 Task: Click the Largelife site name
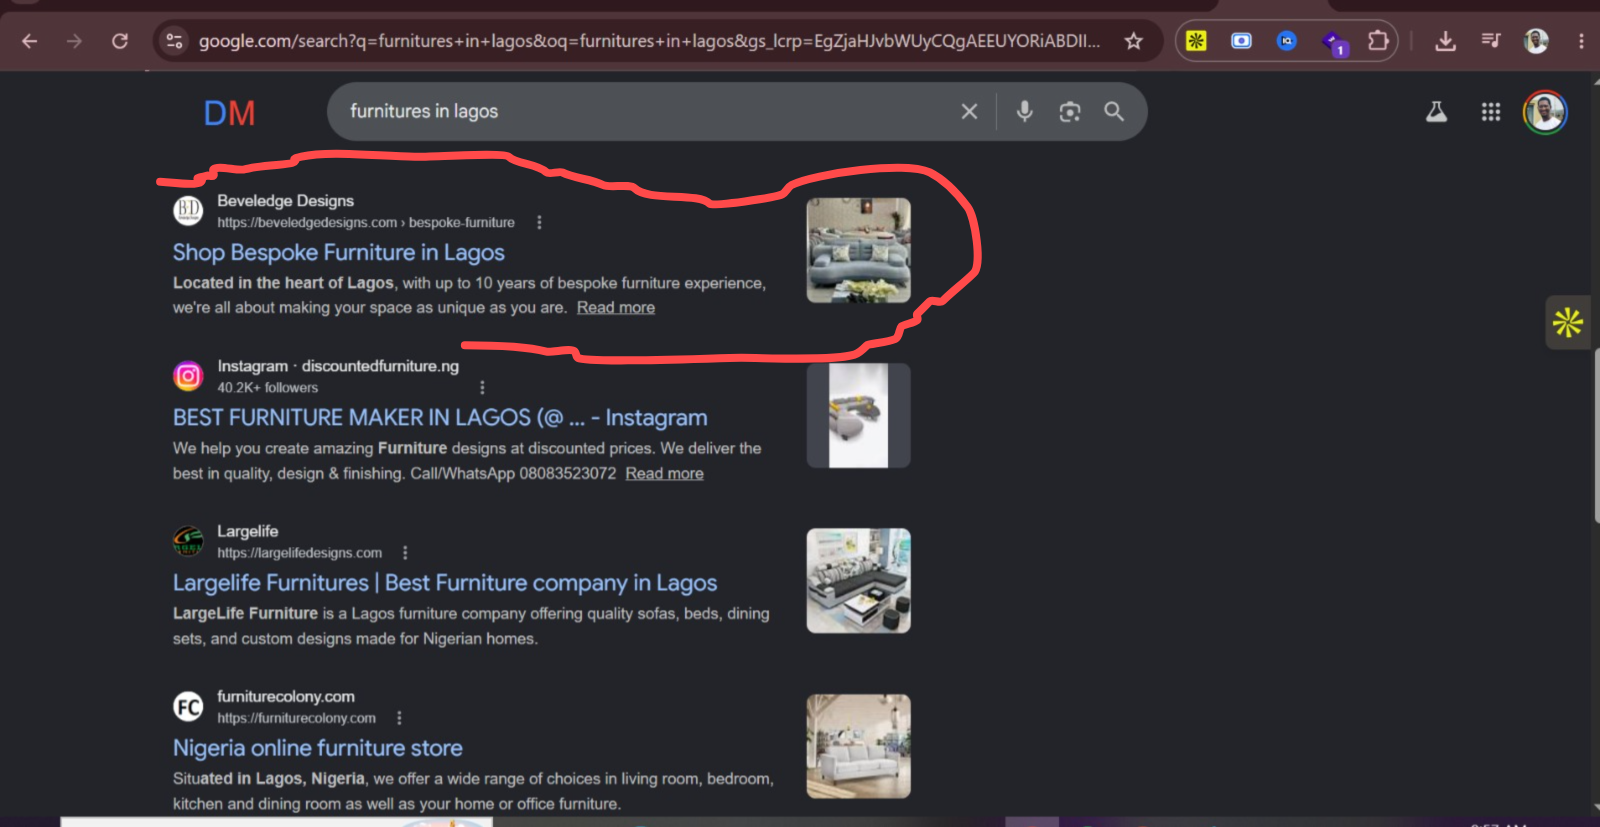pos(248,531)
